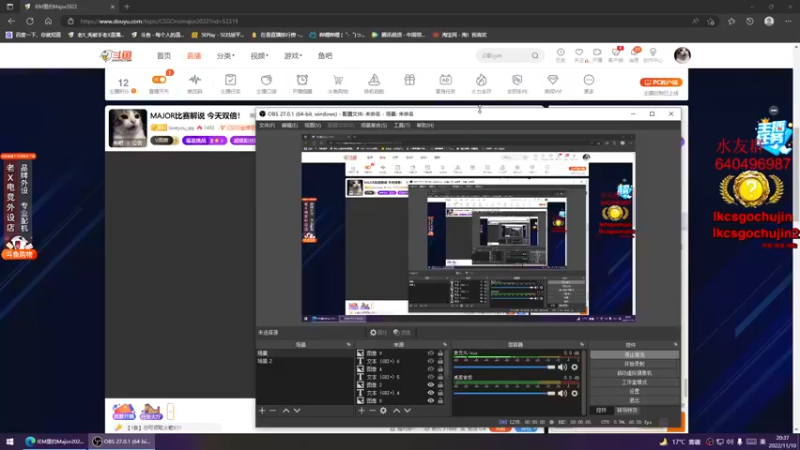Open OBS 视图(V) menu

coord(312,126)
